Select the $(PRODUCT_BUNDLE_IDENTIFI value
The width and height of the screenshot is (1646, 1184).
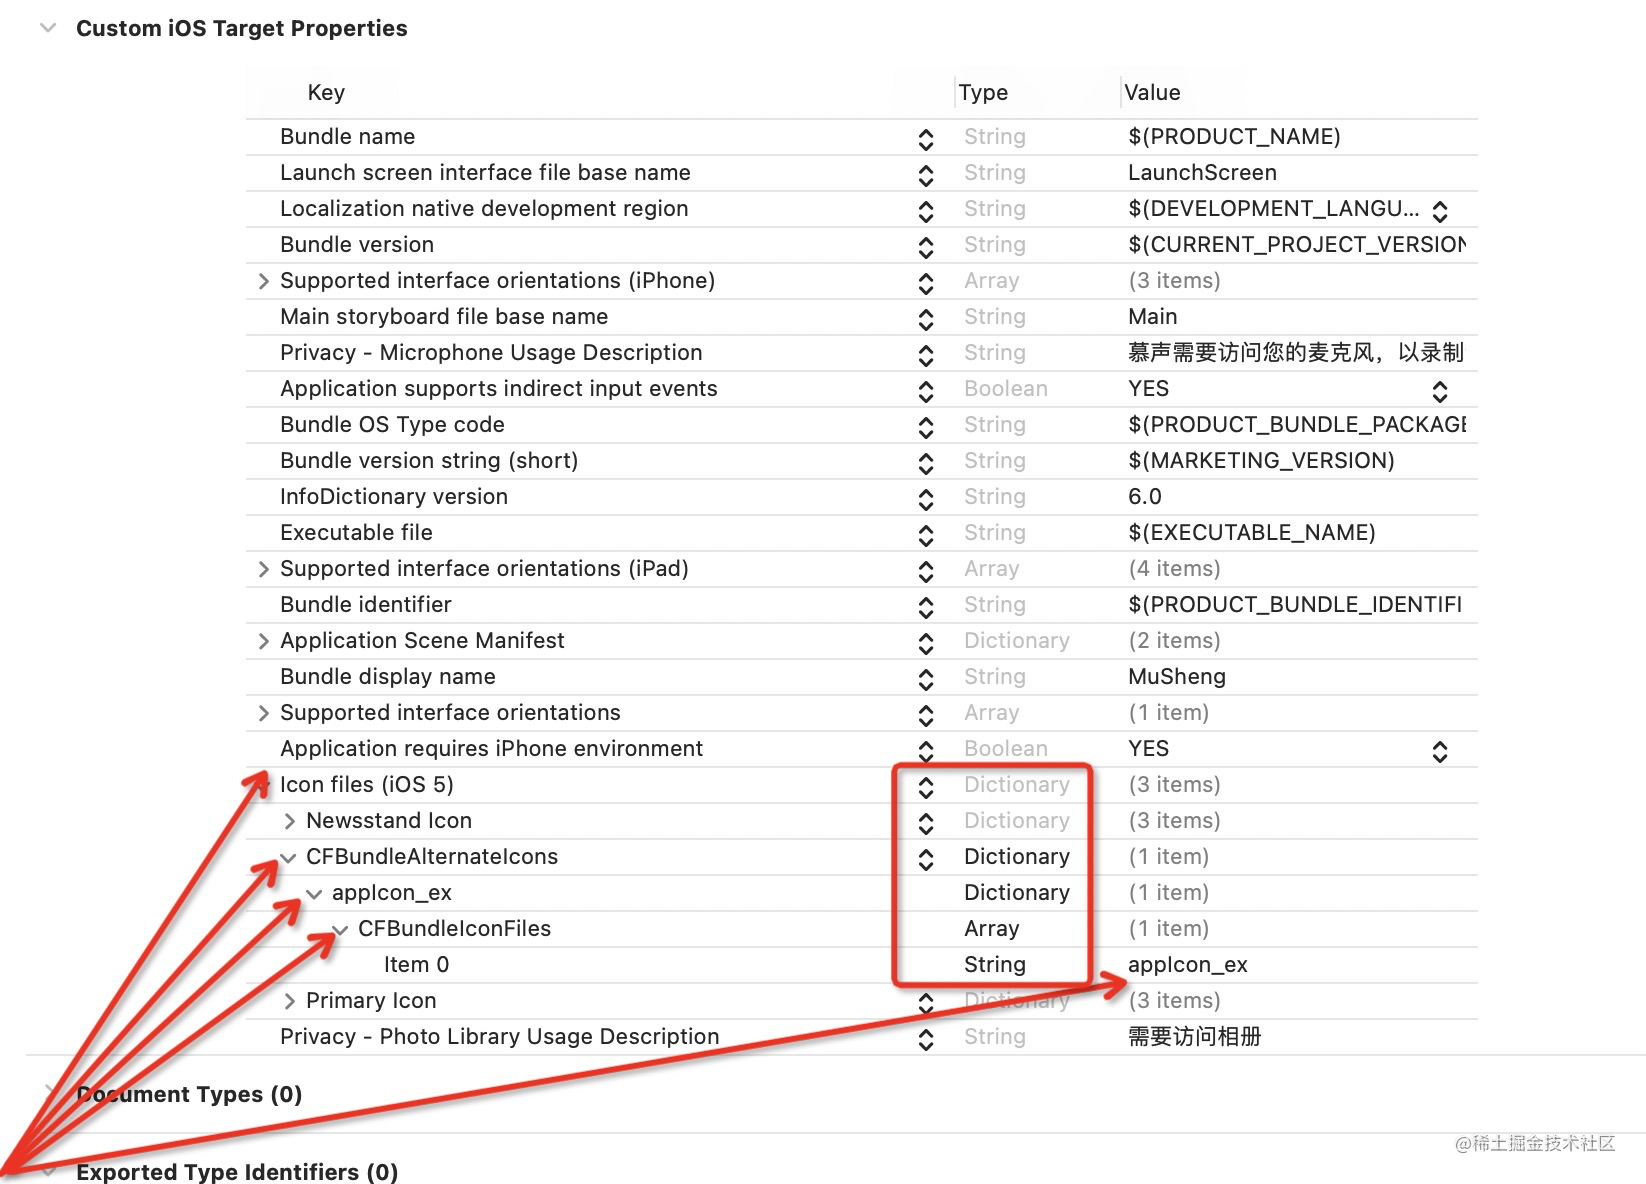(1295, 605)
